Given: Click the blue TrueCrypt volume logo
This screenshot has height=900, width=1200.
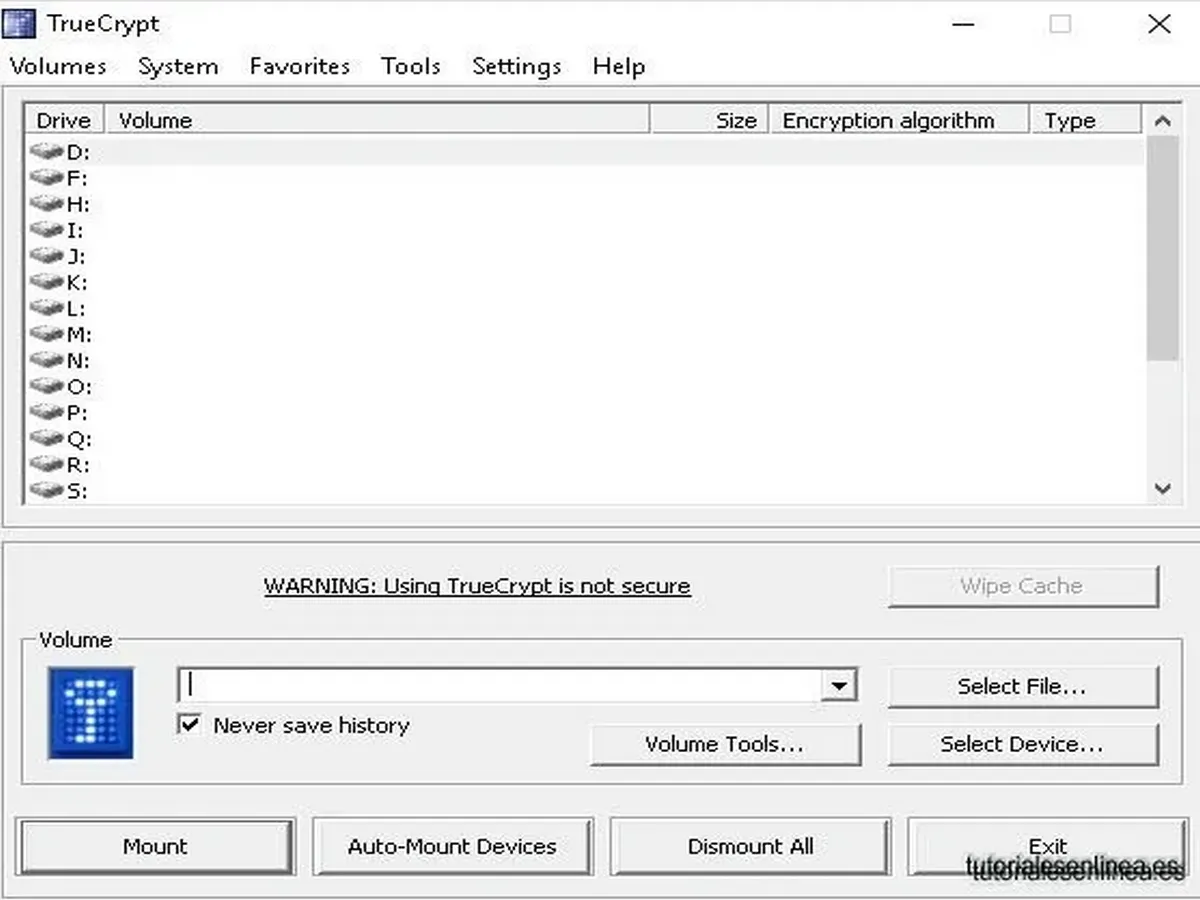Looking at the screenshot, I should click(91, 712).
